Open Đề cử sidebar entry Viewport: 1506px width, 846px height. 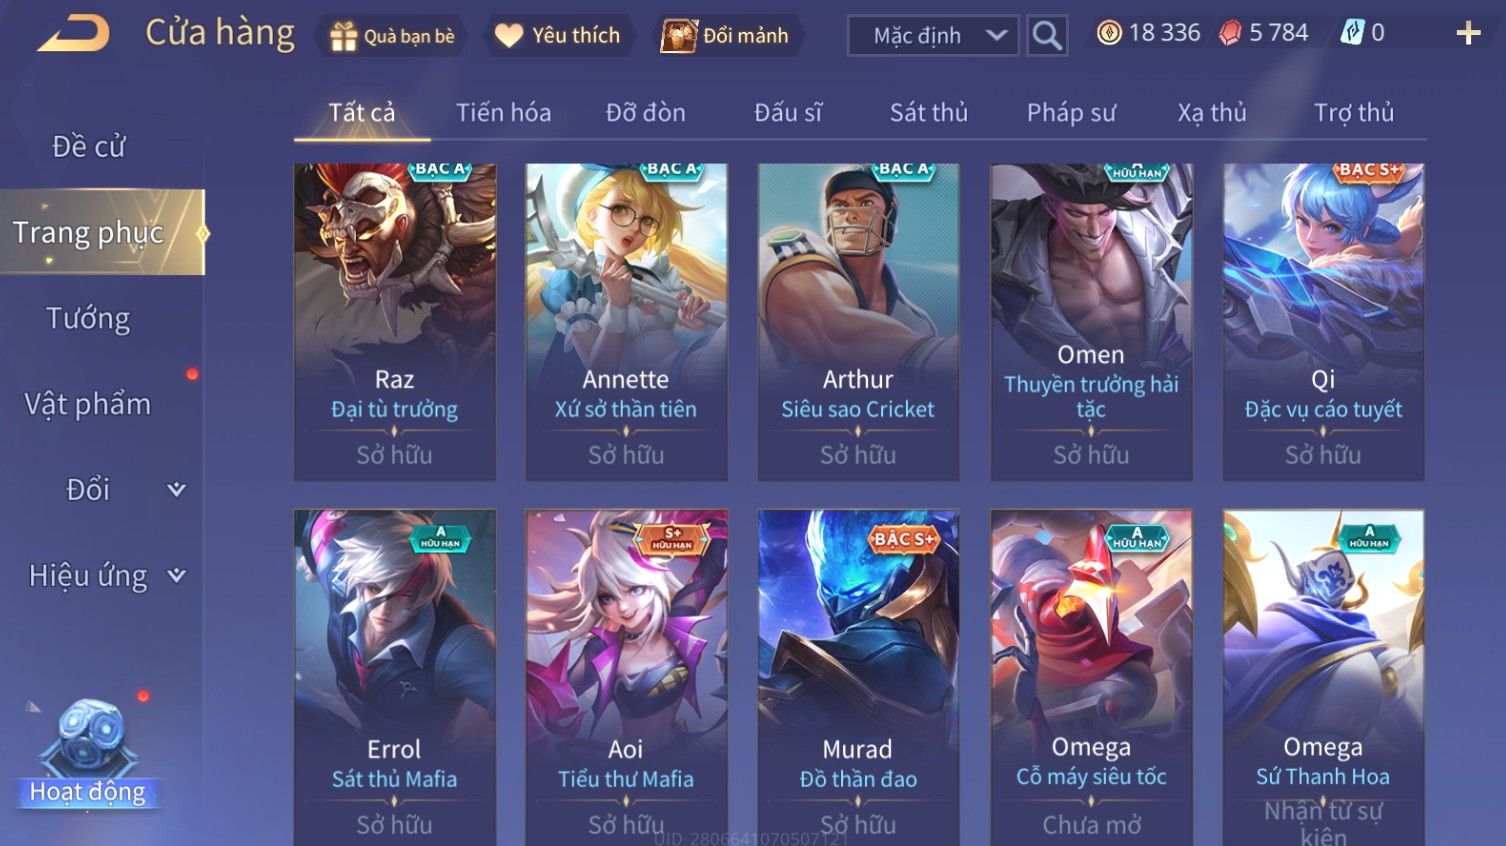tap(88, 146)
